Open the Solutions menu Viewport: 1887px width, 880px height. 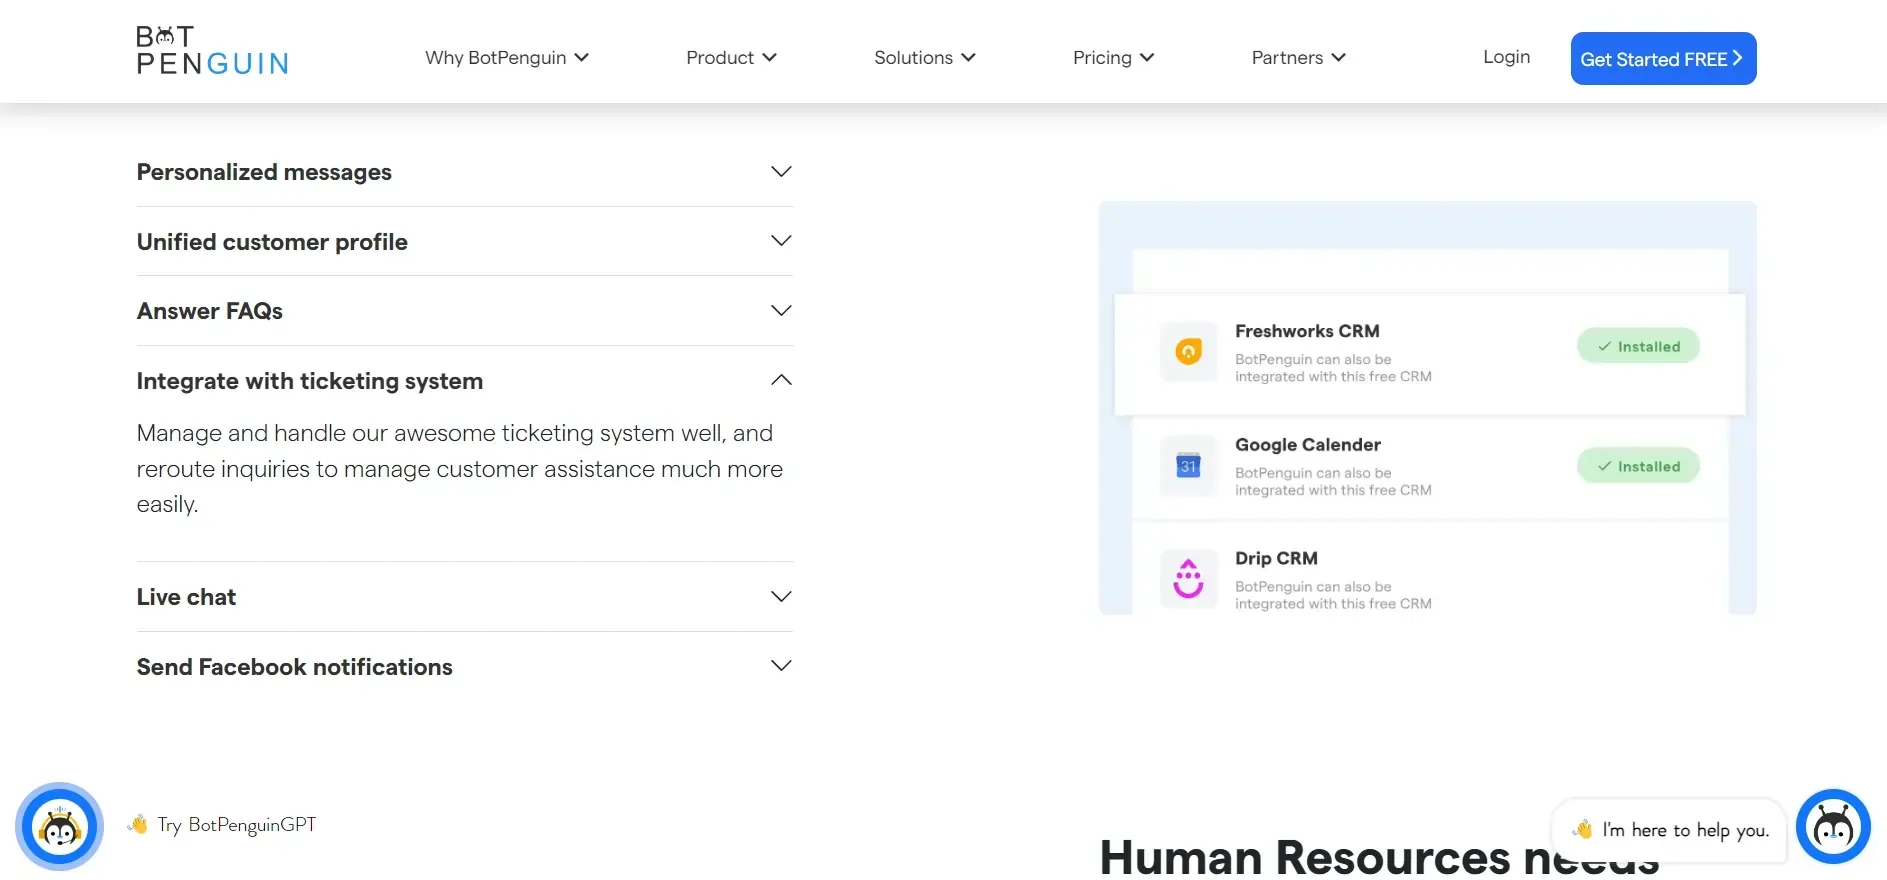(925, 58)
